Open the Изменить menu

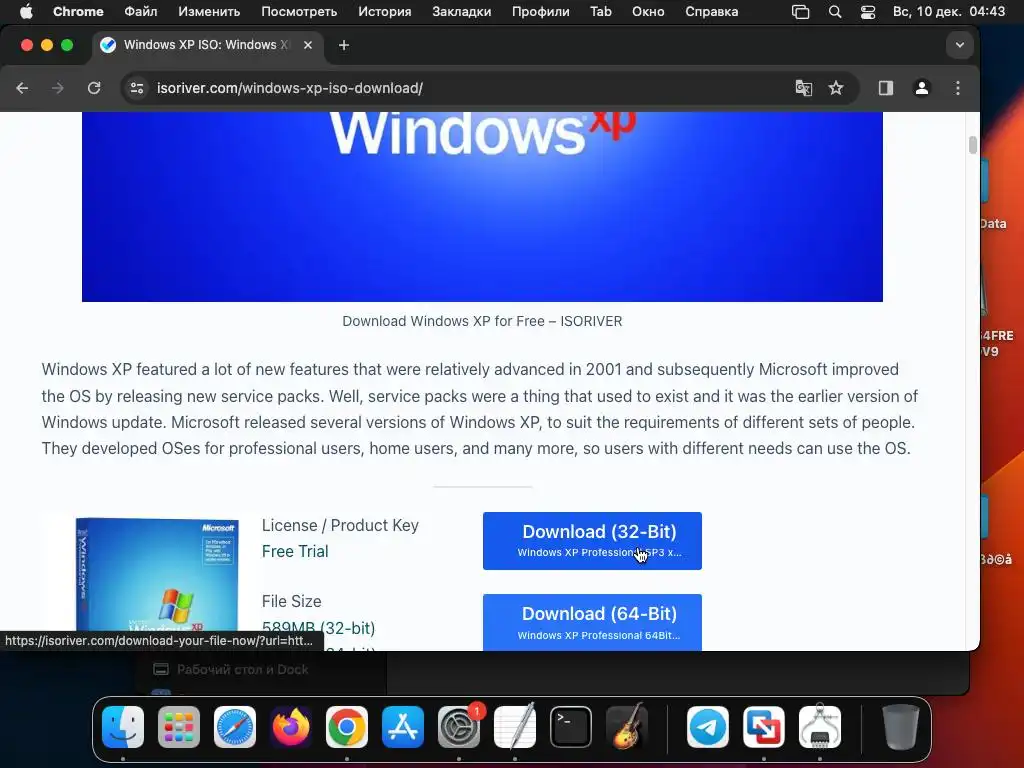[x=209, y=12]
